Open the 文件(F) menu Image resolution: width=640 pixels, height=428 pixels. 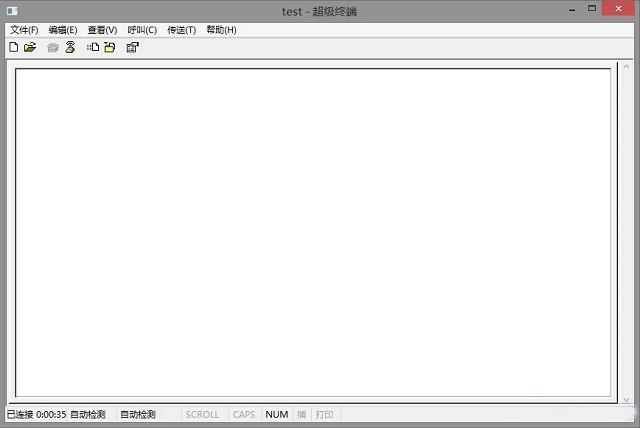click(x=24, y=30)
